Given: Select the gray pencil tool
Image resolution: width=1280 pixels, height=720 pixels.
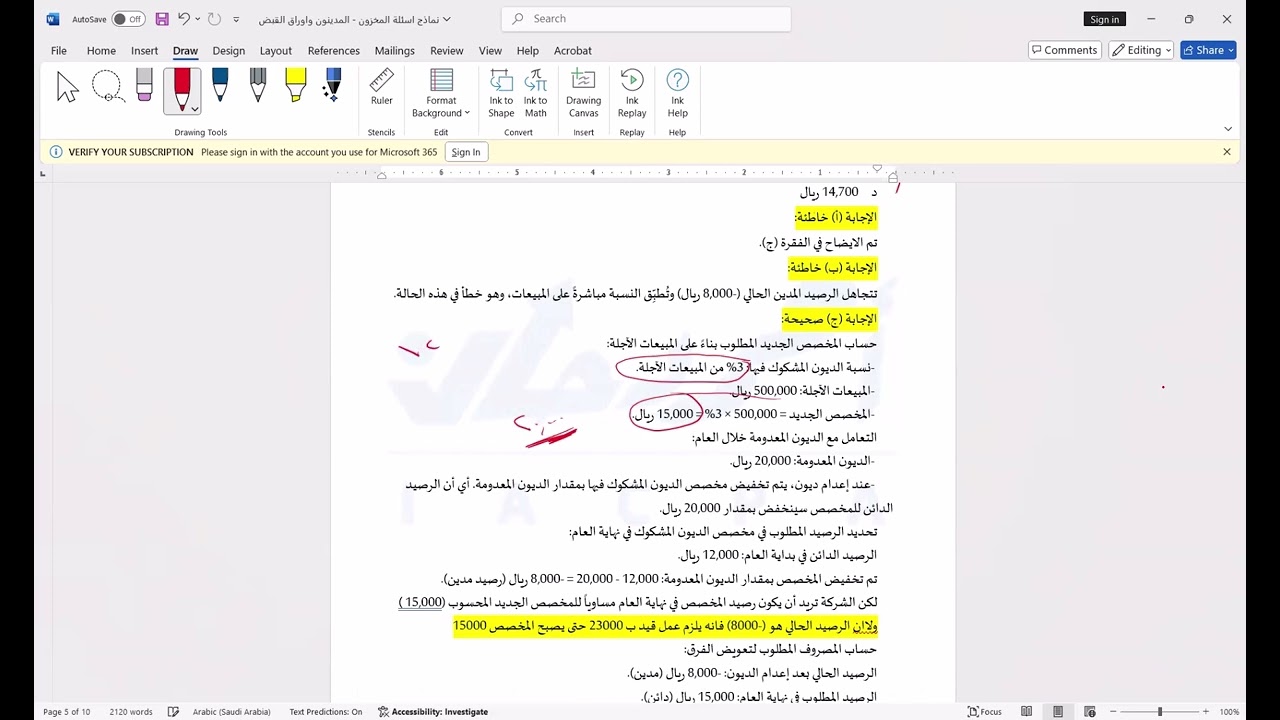Looking at the screenshot, I should coord(258,86).
